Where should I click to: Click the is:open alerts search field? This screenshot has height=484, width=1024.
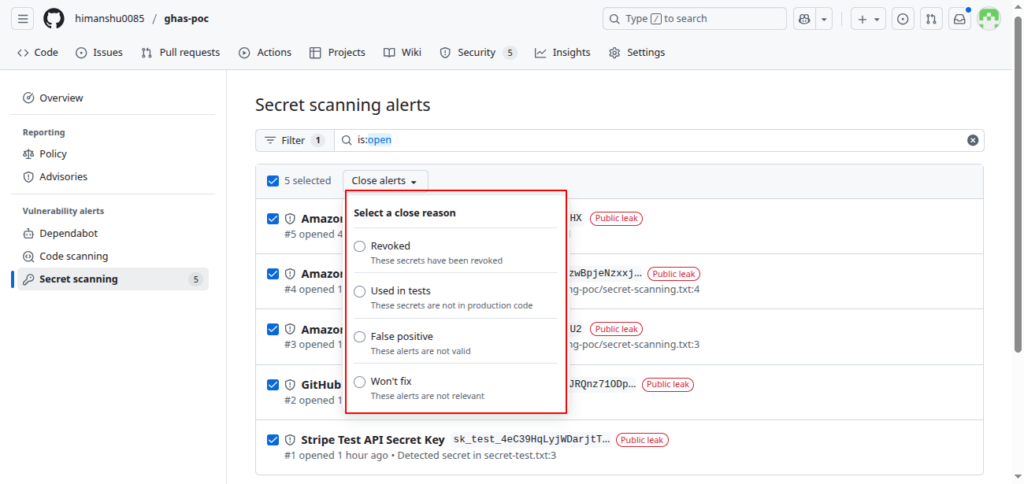coord(650,140)
